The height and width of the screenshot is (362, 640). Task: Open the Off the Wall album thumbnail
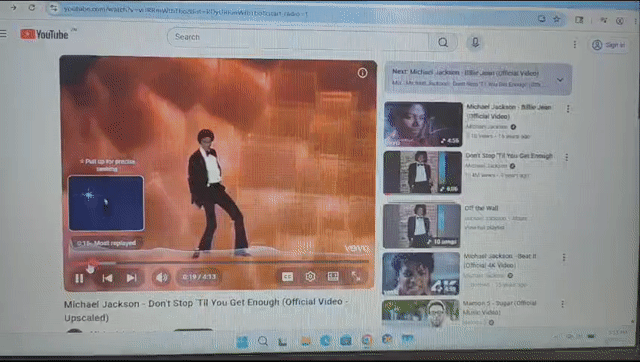[x=422, y=226]
